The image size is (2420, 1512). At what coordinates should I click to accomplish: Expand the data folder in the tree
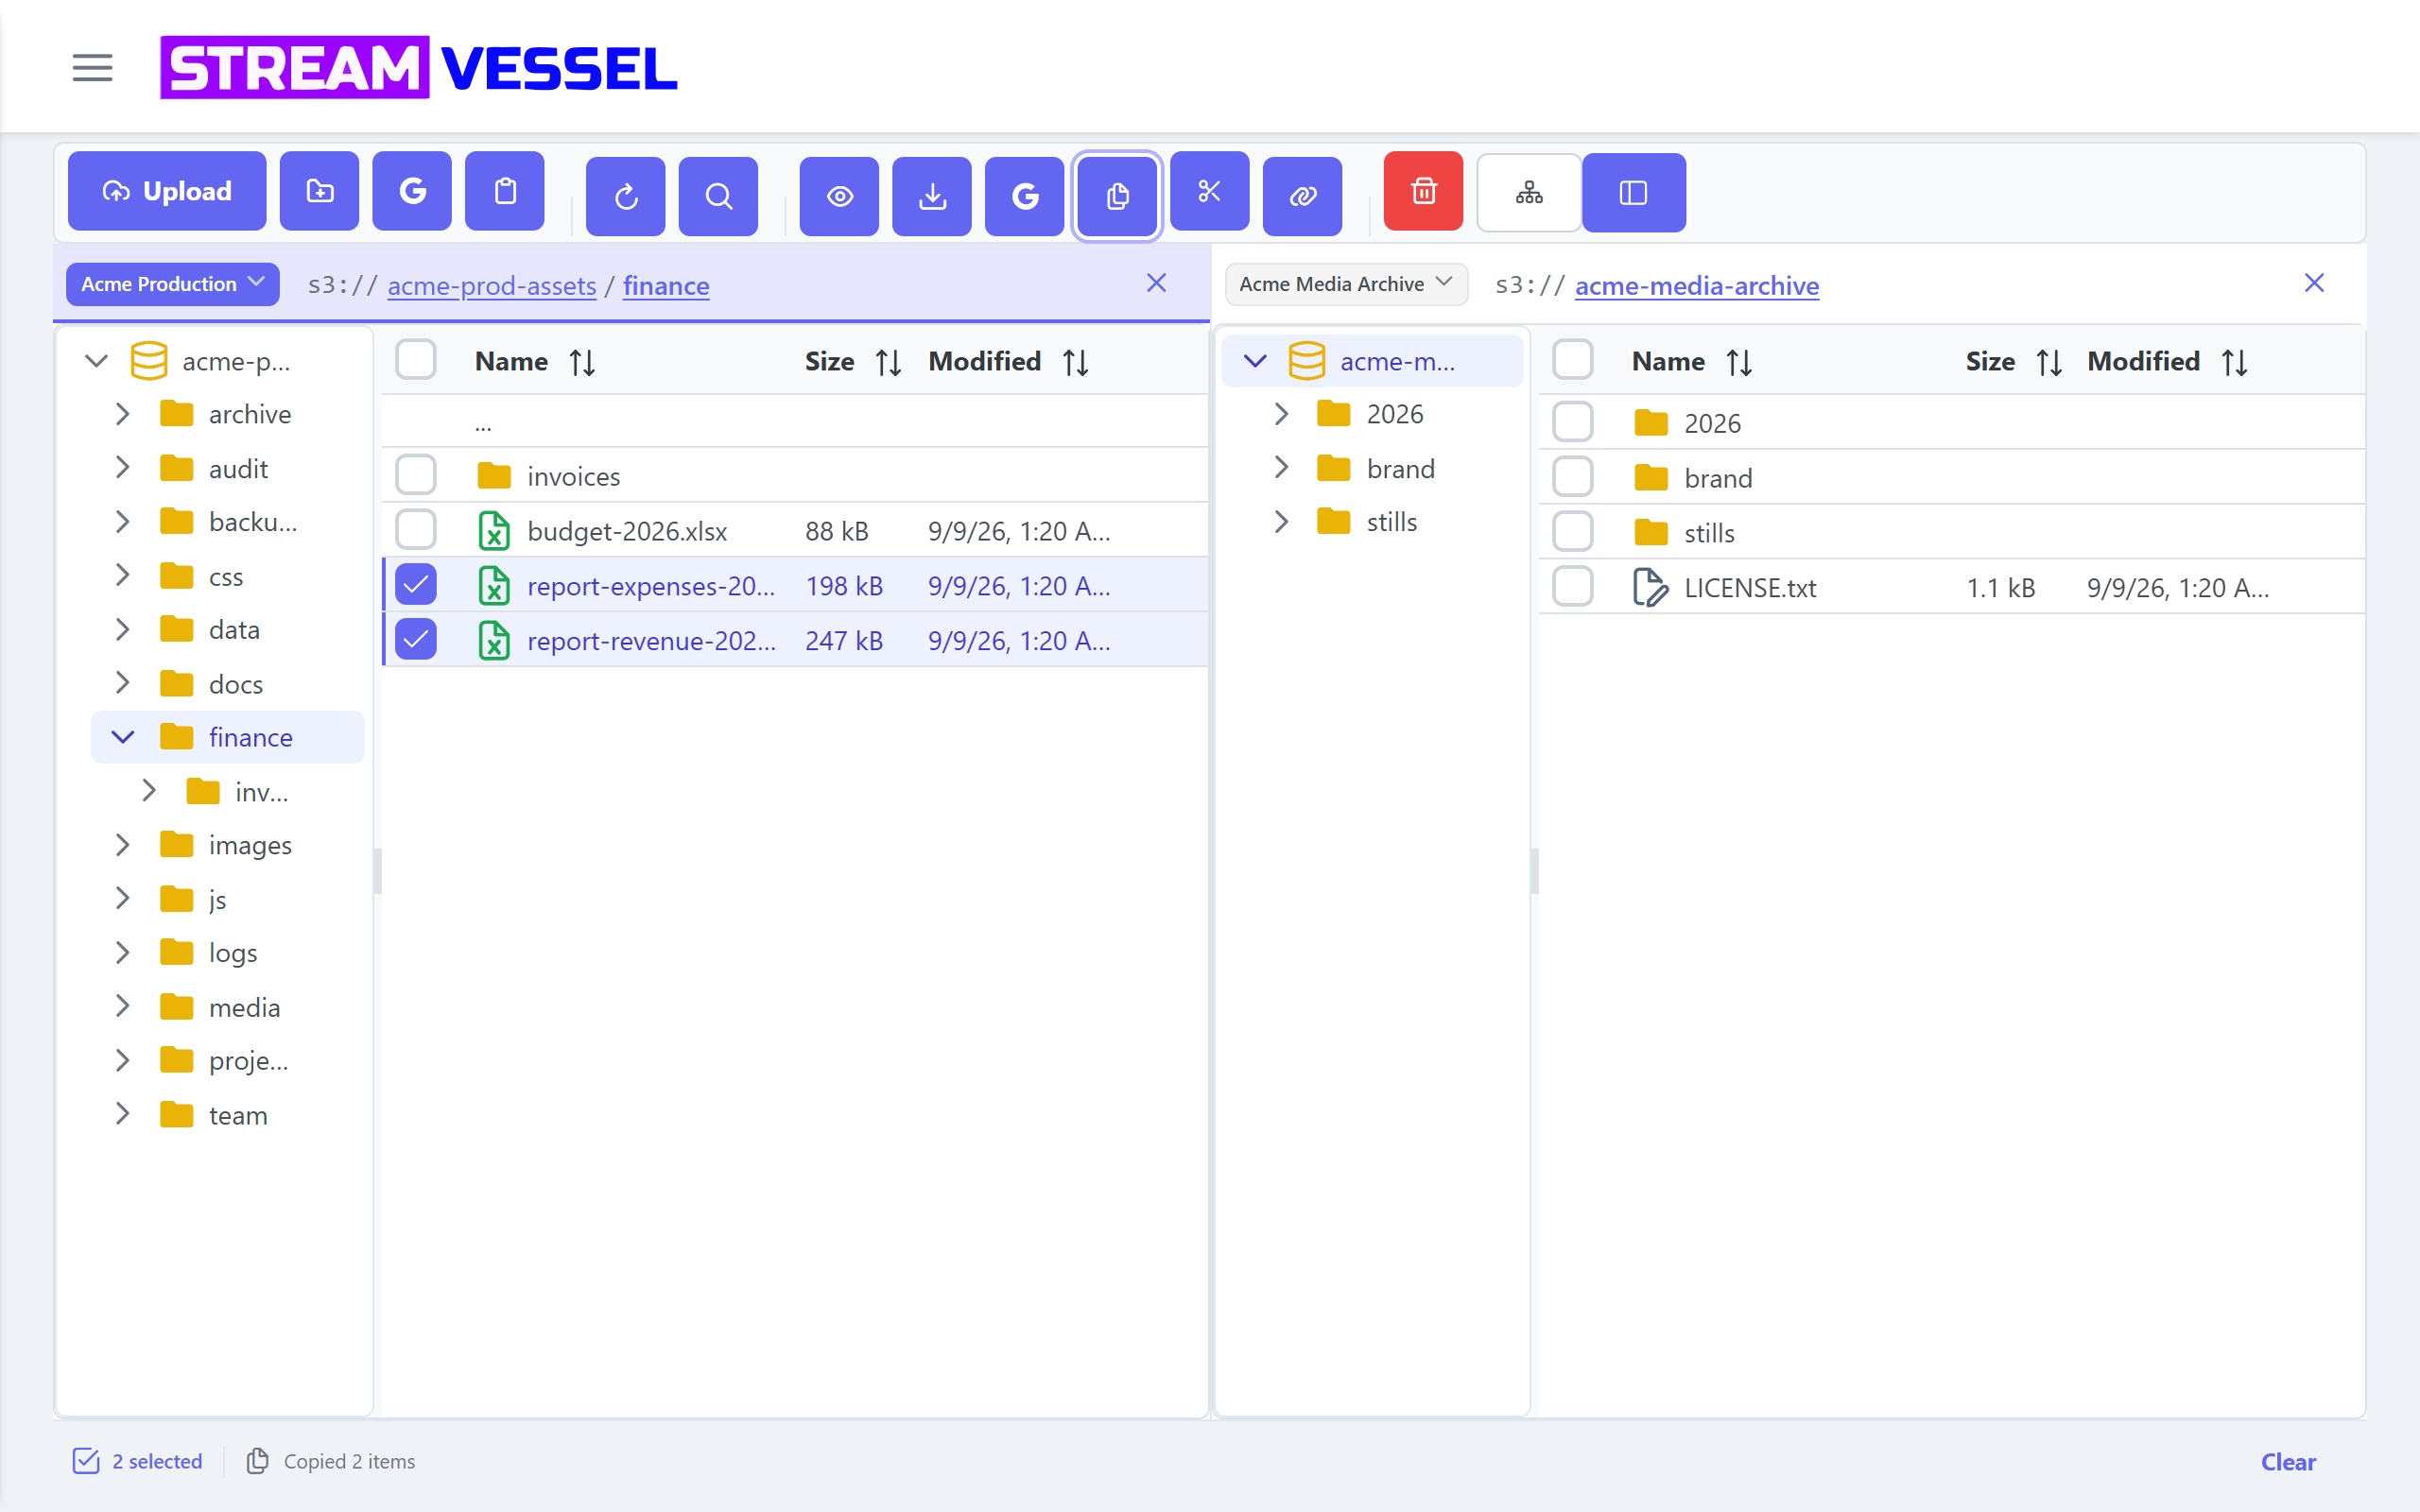(x=123, y=630)
